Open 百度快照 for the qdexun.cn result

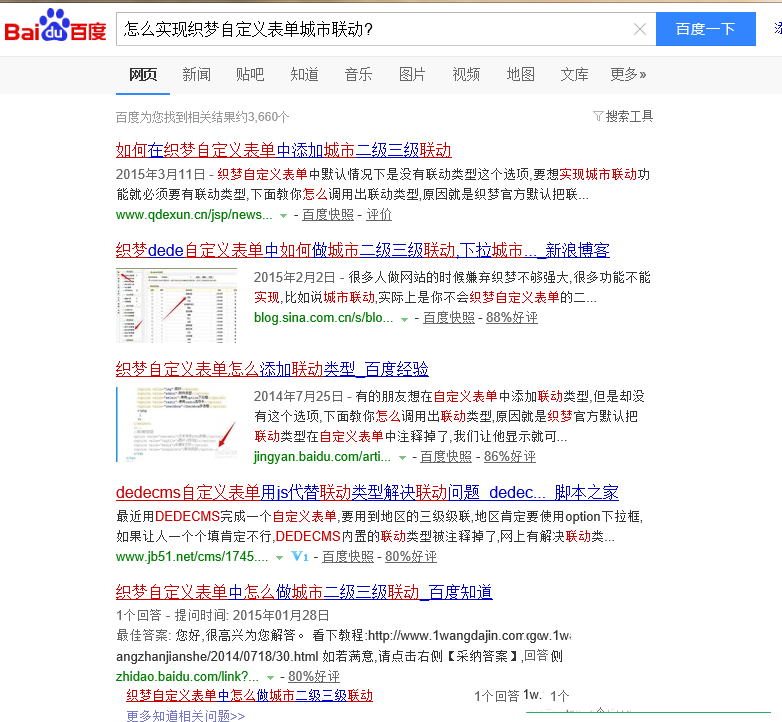[328, 215]
